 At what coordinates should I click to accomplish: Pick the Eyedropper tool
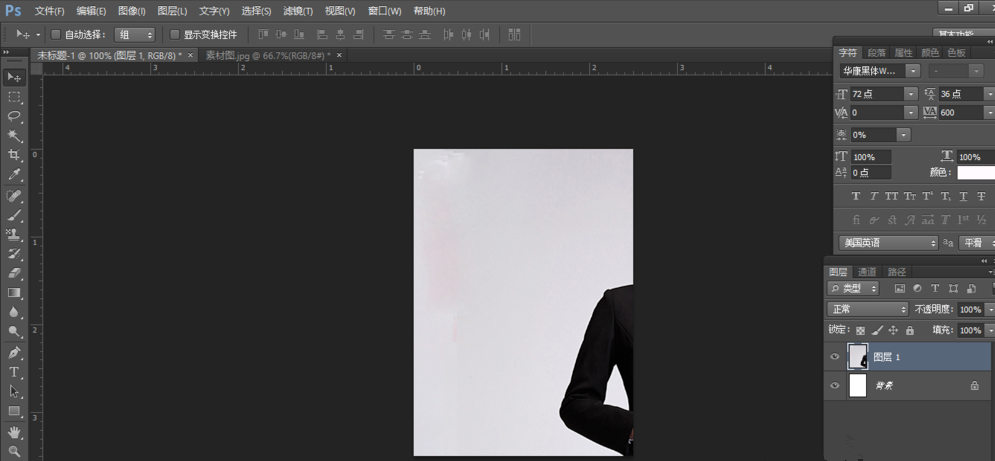(x=14, y=175)
